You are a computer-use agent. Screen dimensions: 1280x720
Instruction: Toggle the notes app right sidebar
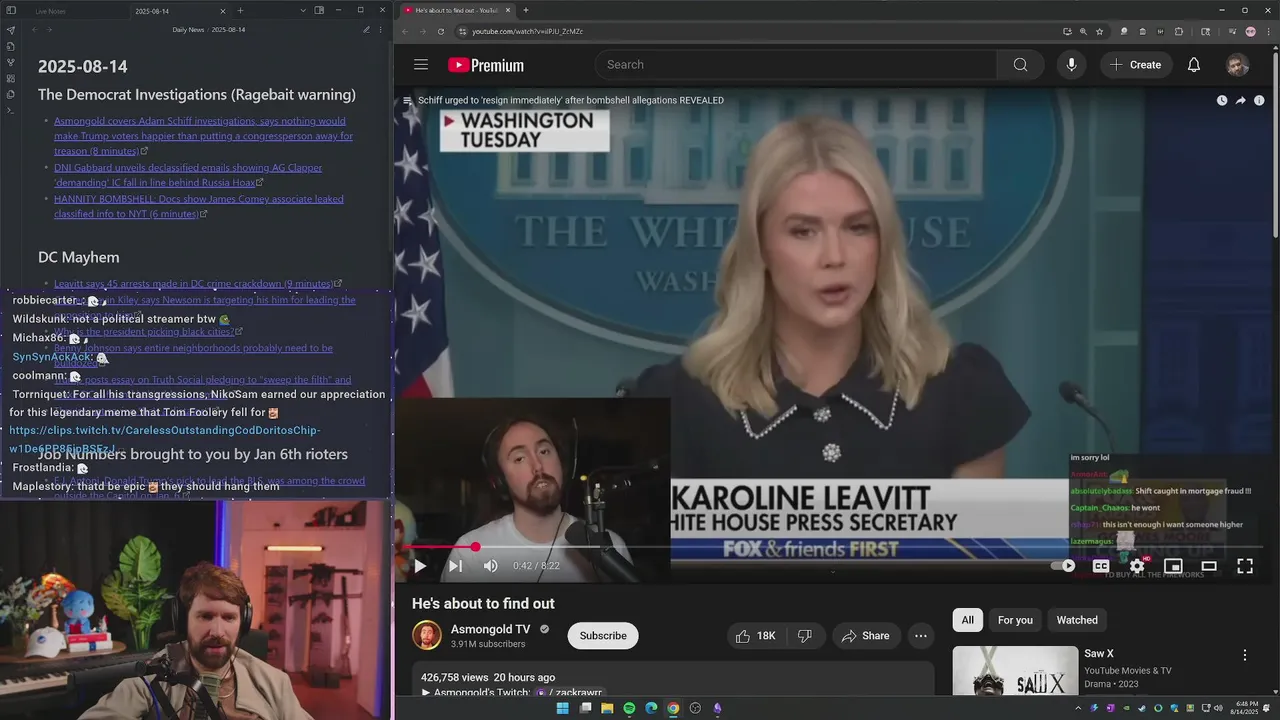[319, 10]
